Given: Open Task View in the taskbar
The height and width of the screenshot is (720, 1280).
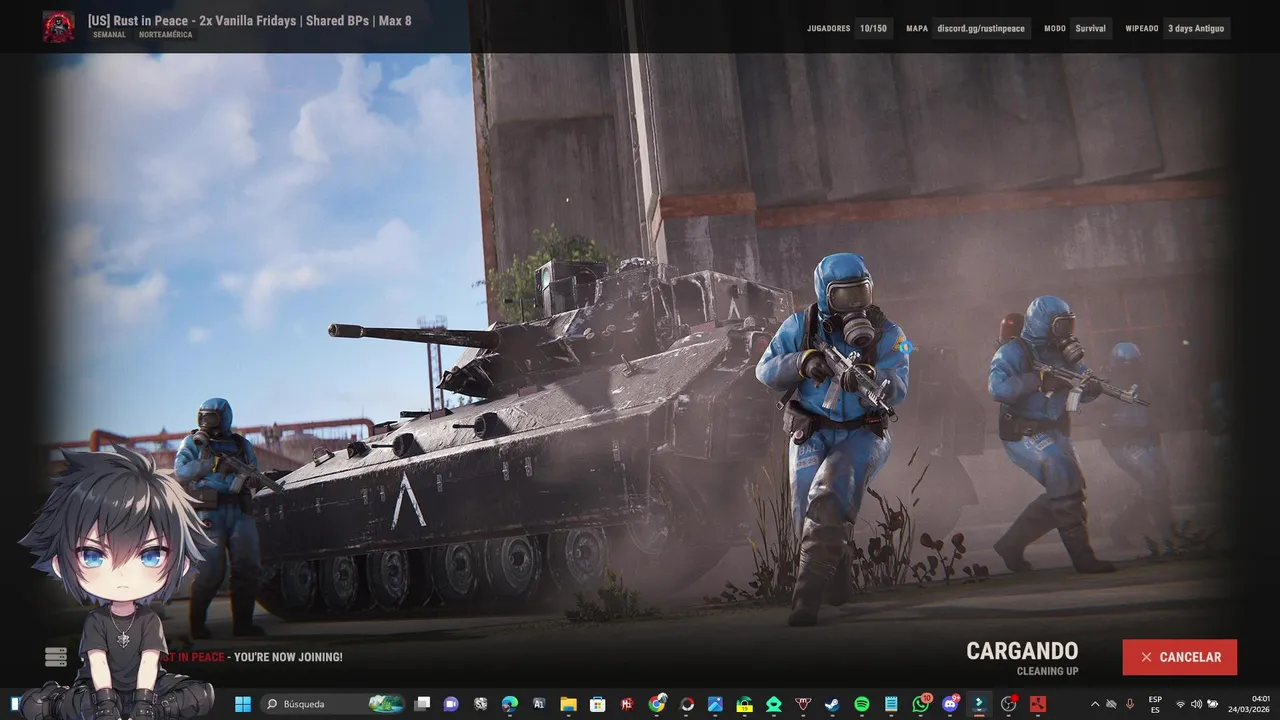Looking at the screenshot, I should 422,704.
